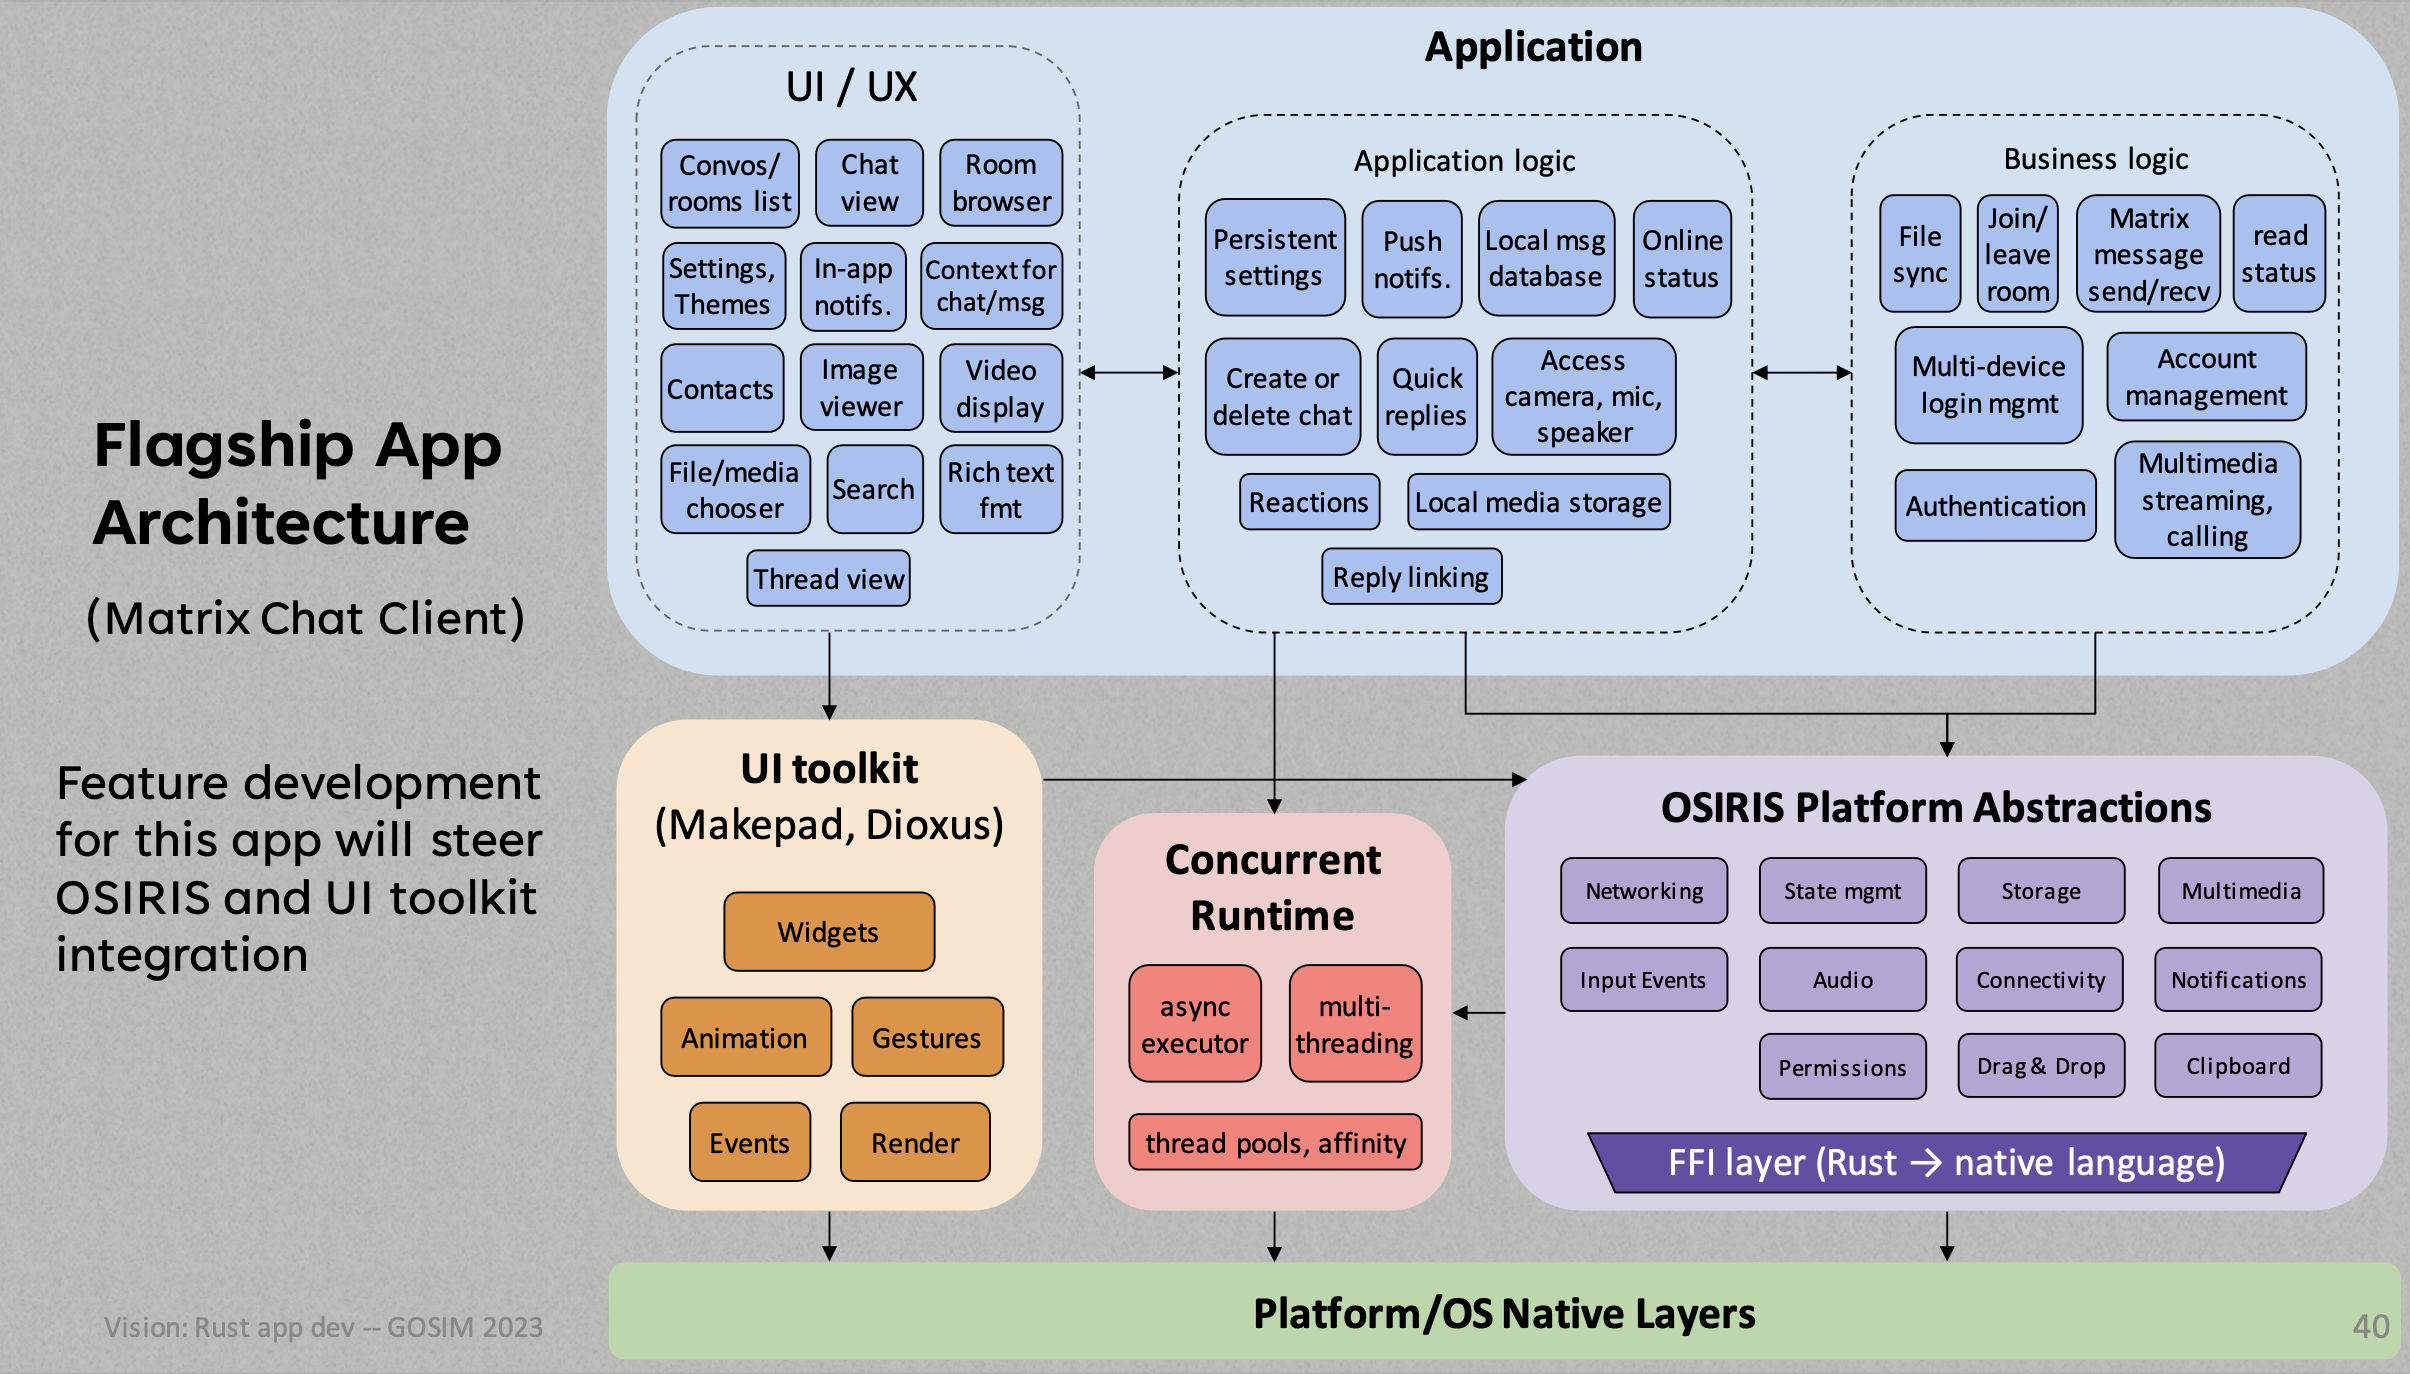Image resolution: width=2410 pixels, height=1374 pixels.
Task: Click the FFI layer banner
Action: pyautogui.click(x=1946, y=1162)
